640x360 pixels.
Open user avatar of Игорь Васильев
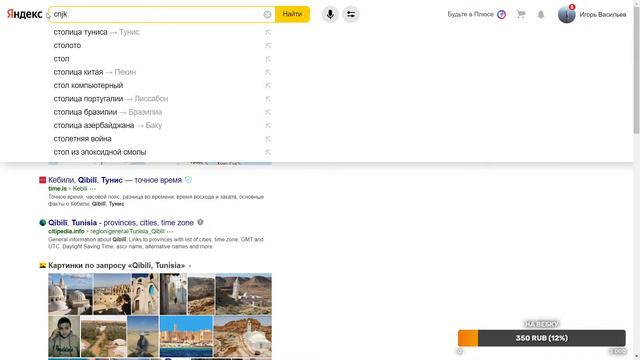pyautogui.click(x=567, y=14)
